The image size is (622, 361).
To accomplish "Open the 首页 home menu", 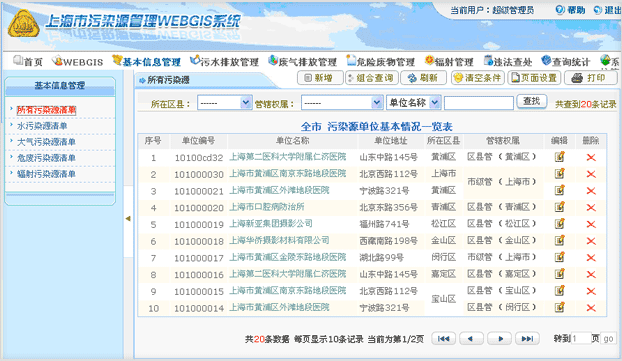I will point(27,61).
